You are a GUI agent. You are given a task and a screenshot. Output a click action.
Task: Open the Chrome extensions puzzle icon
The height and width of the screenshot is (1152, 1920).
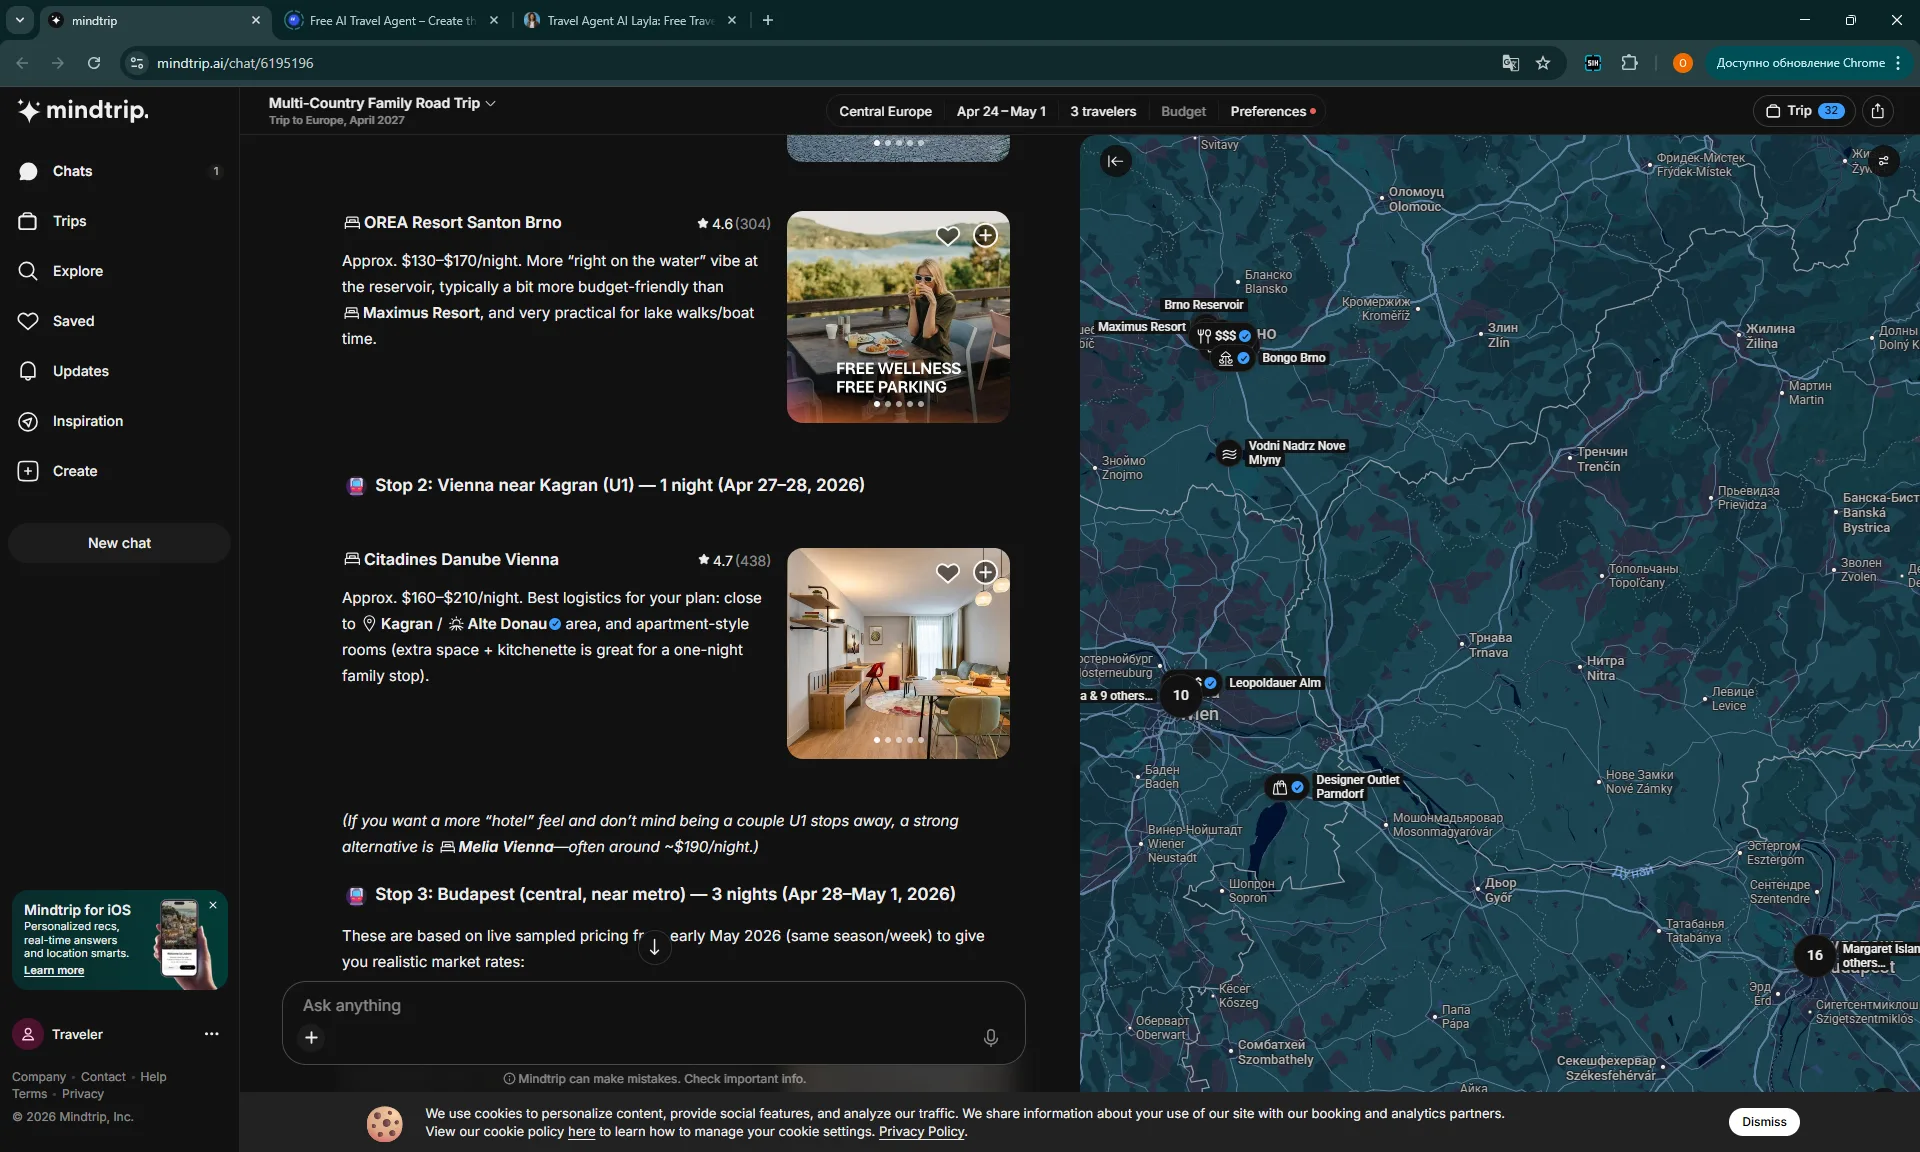pos(1630,63)
